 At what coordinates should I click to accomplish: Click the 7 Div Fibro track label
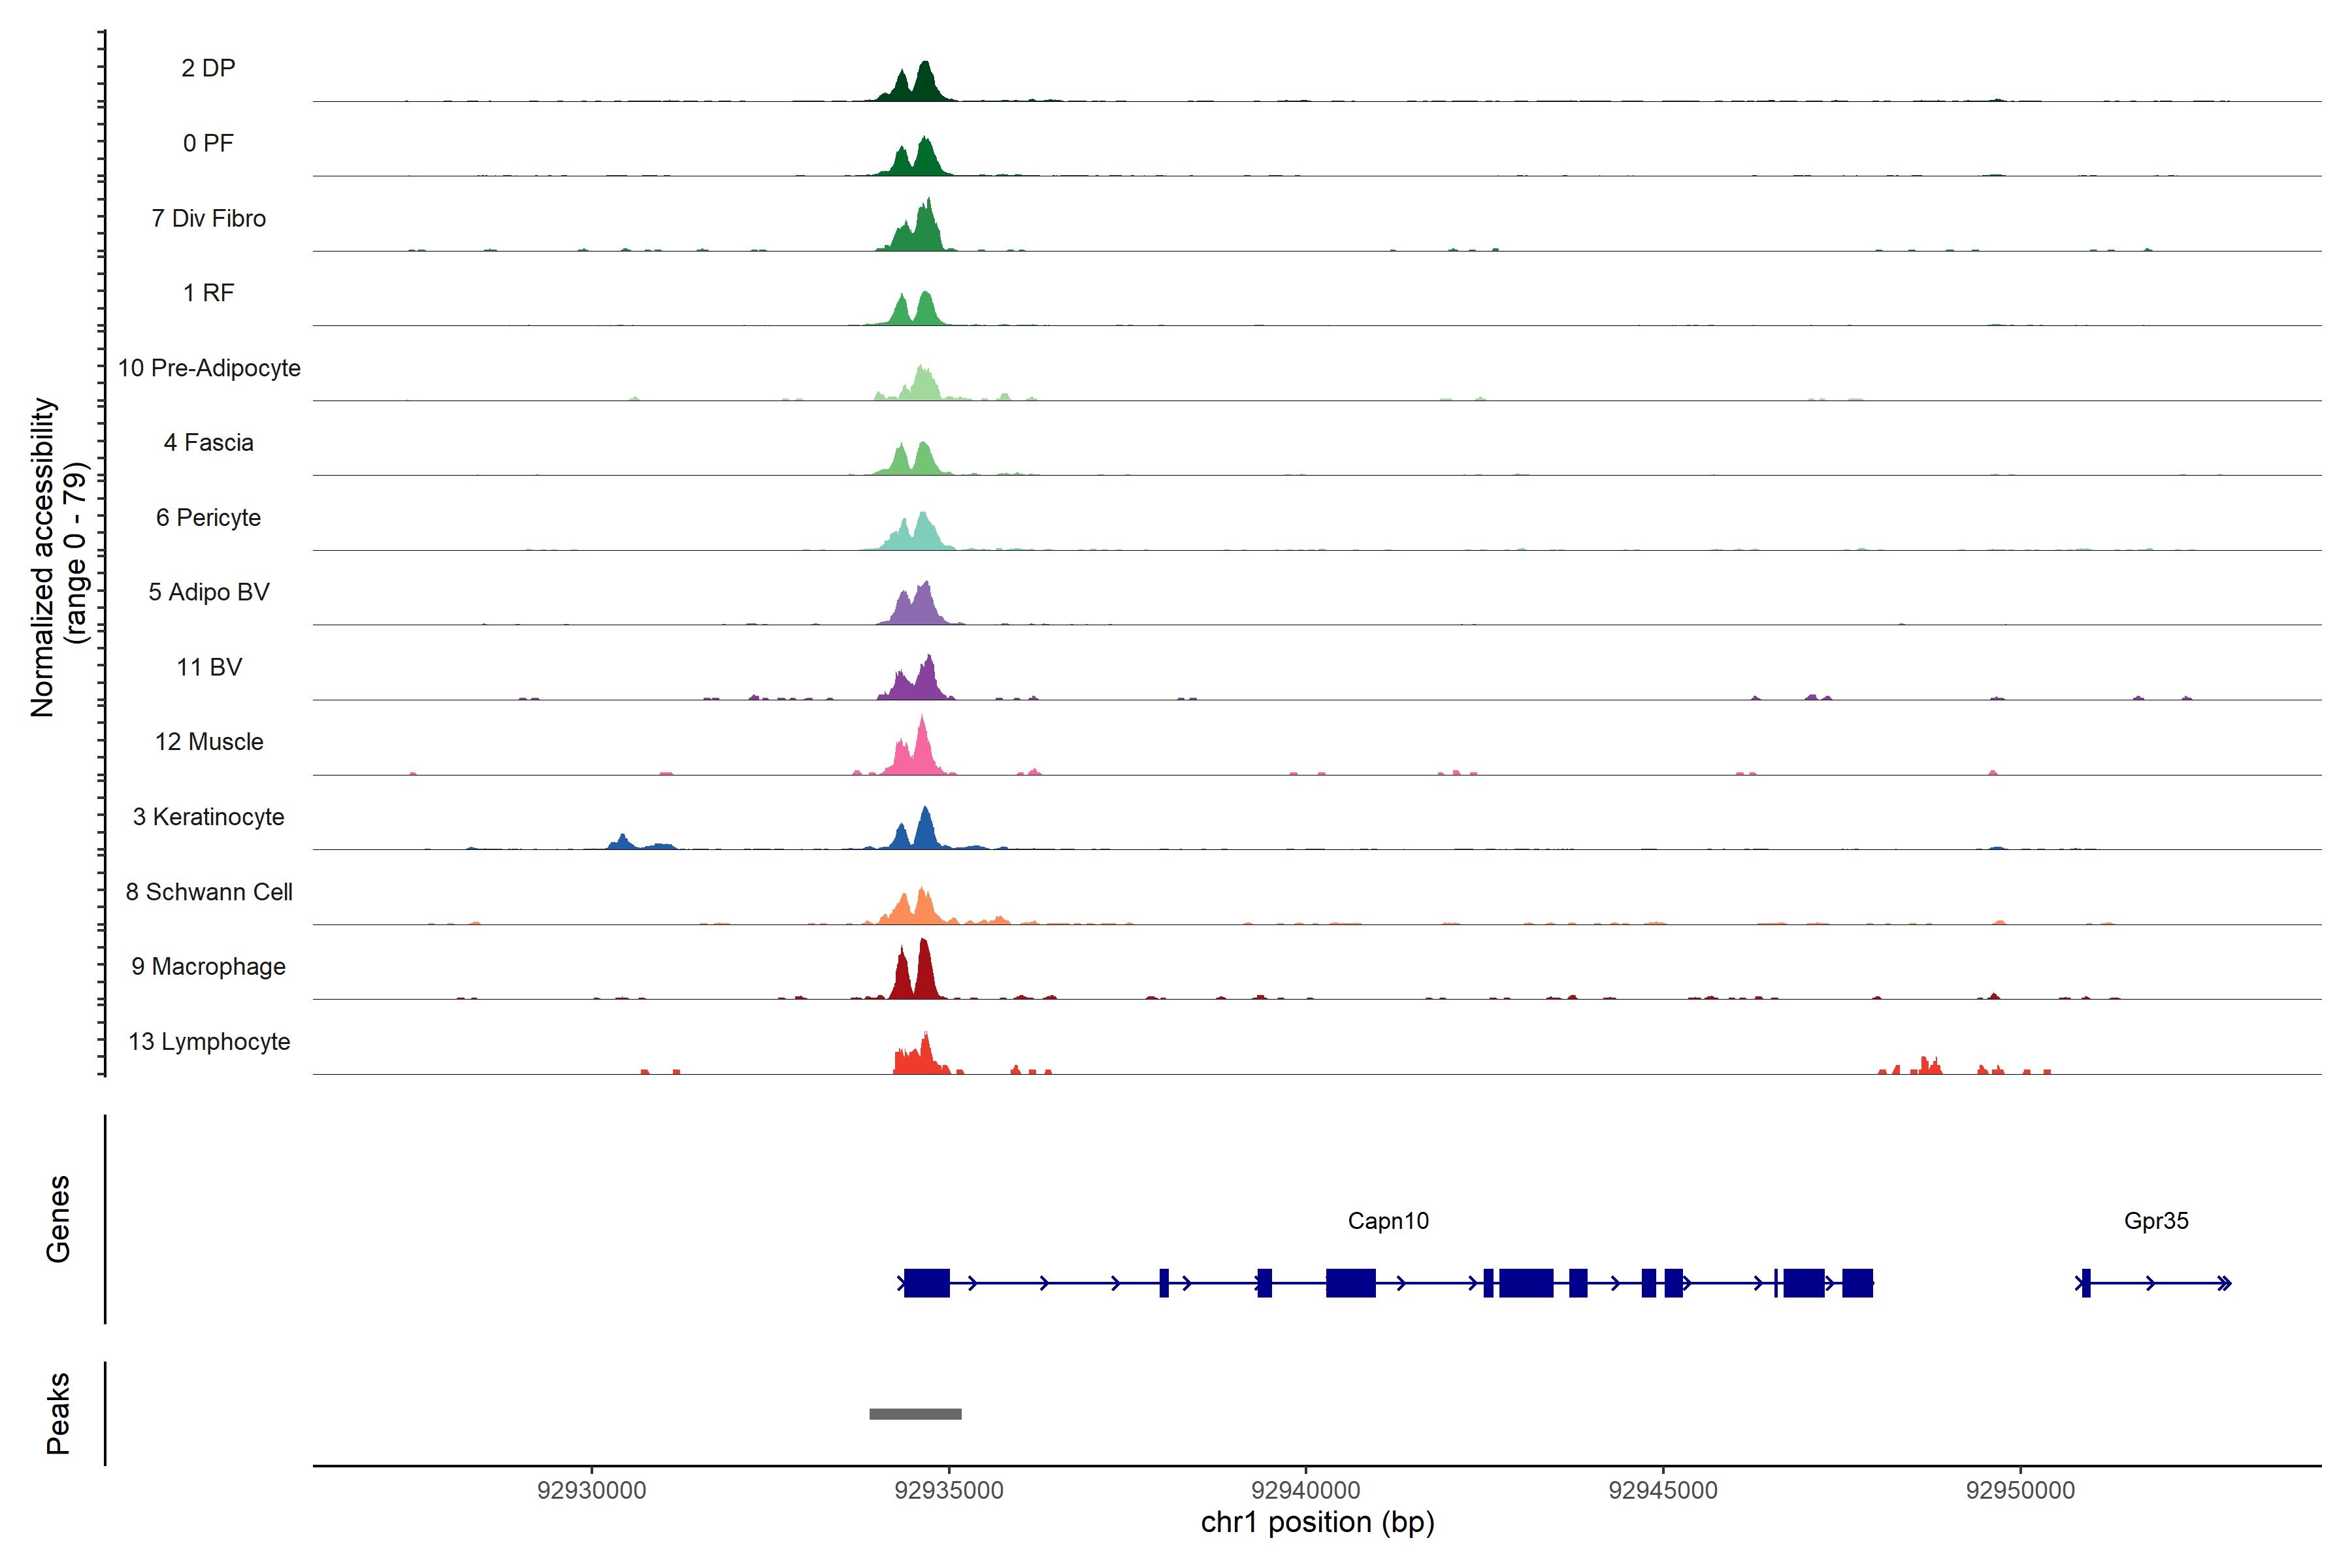tap(209, 218)
